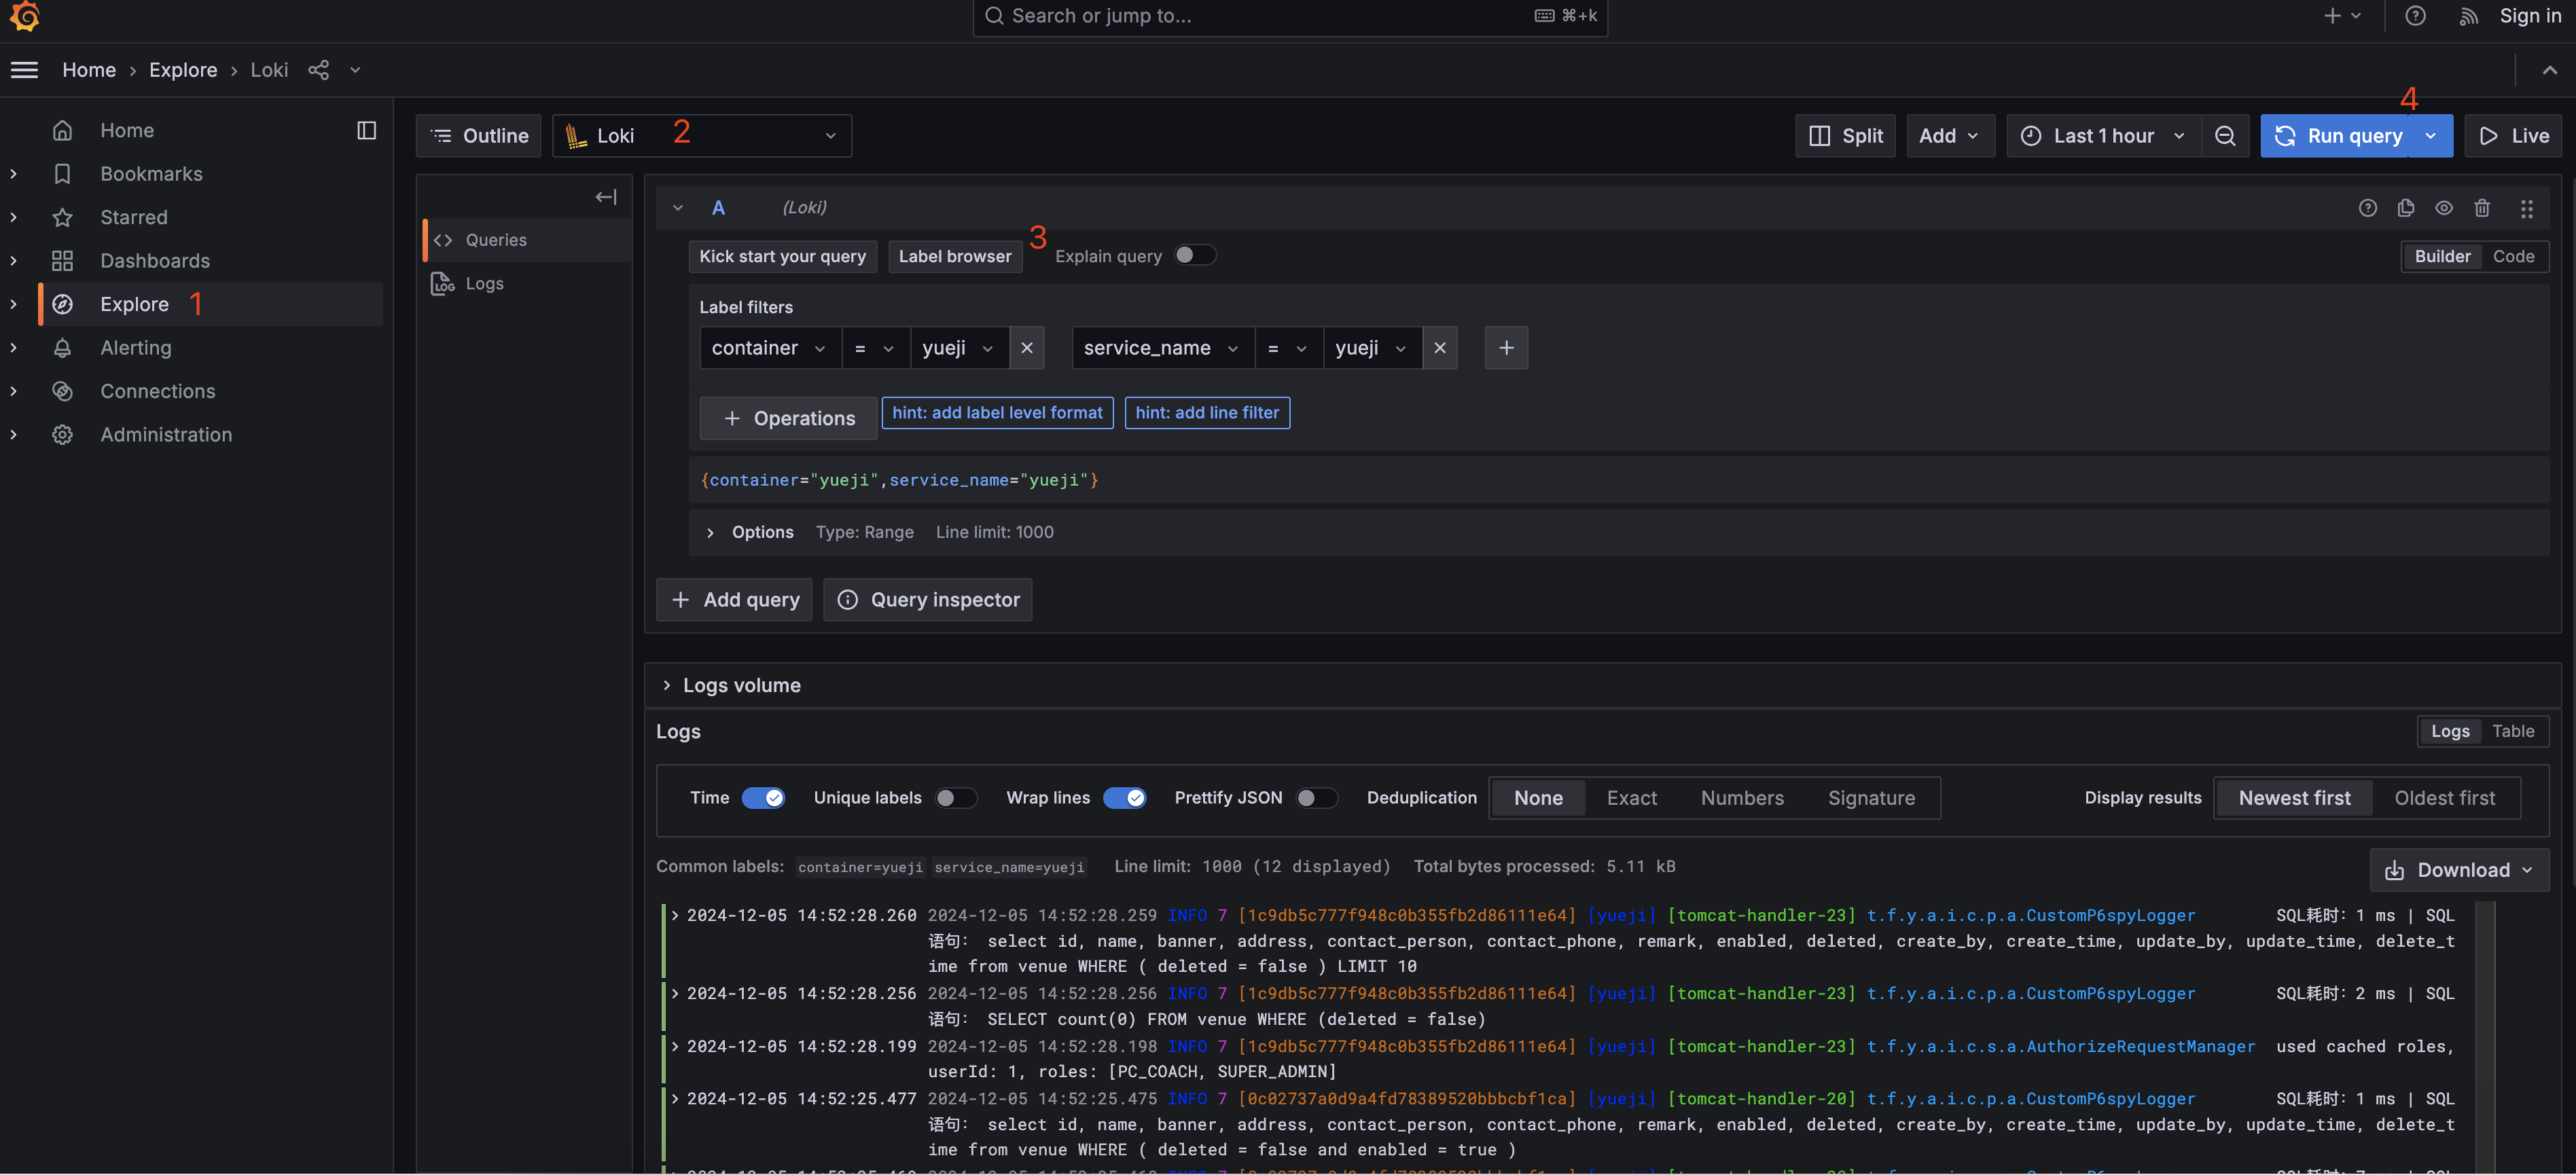
Task: Open the Query inspector
Action: click(927, 600)
